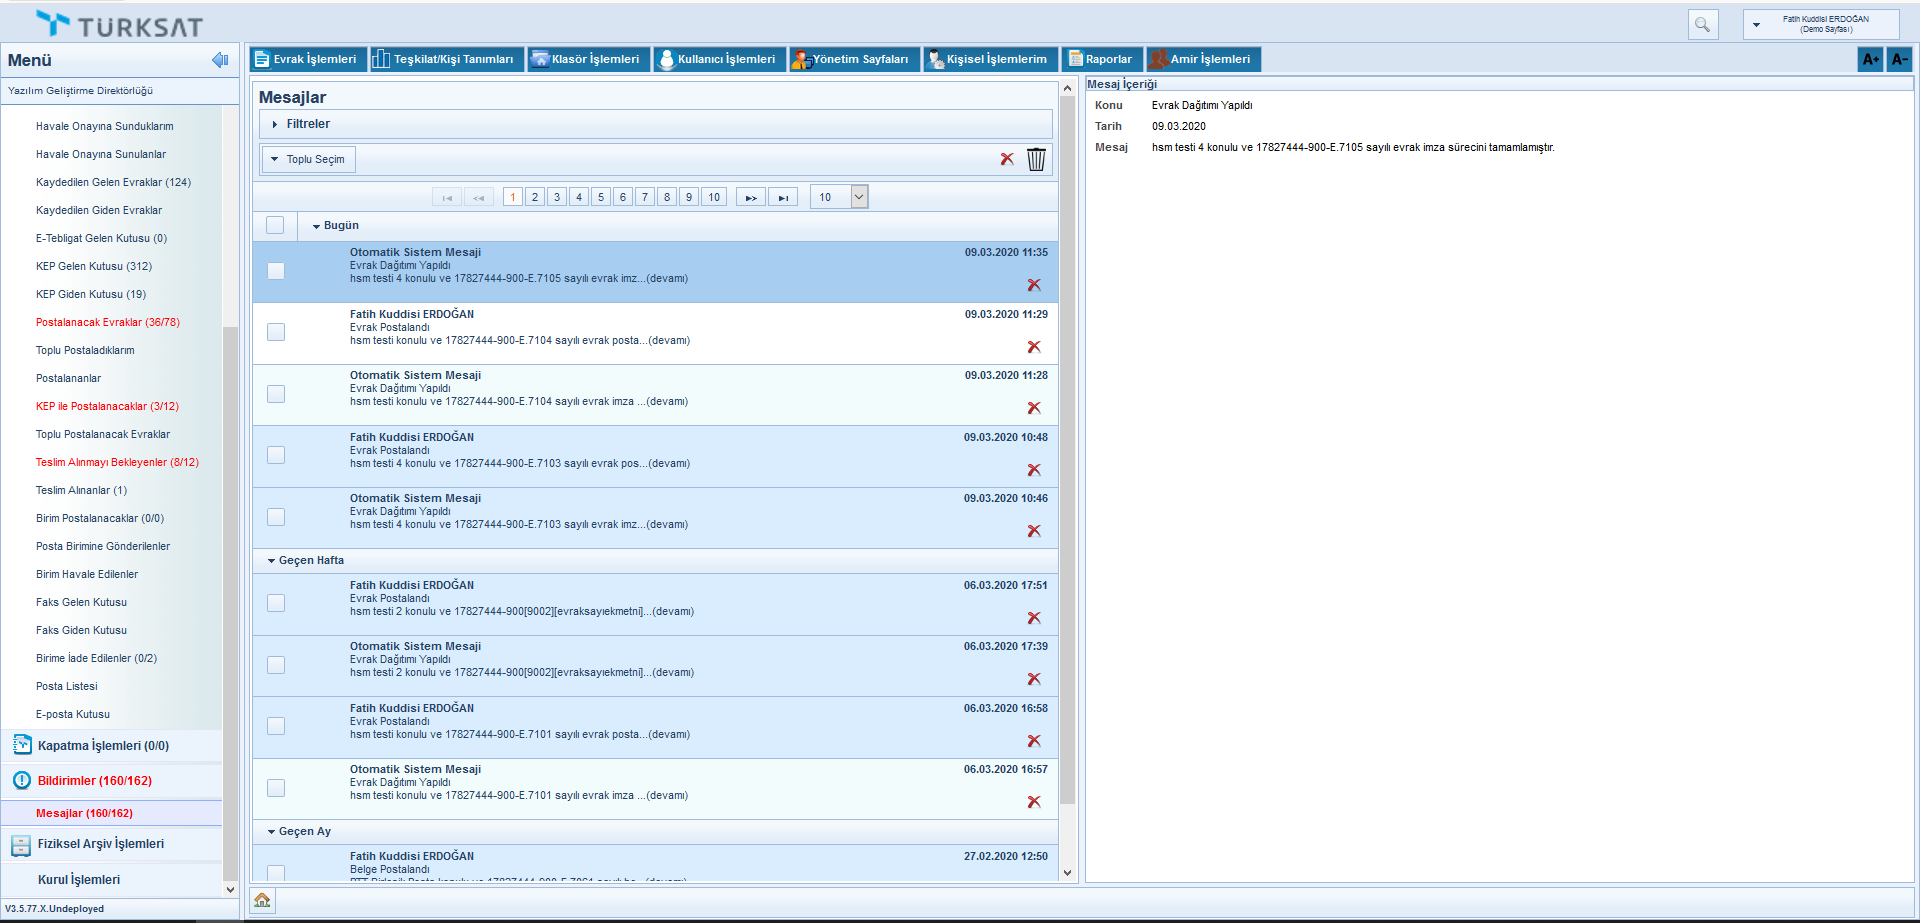Go to page 5 of messages
The width and height of the screenshot is (1920, 923).
601,198
